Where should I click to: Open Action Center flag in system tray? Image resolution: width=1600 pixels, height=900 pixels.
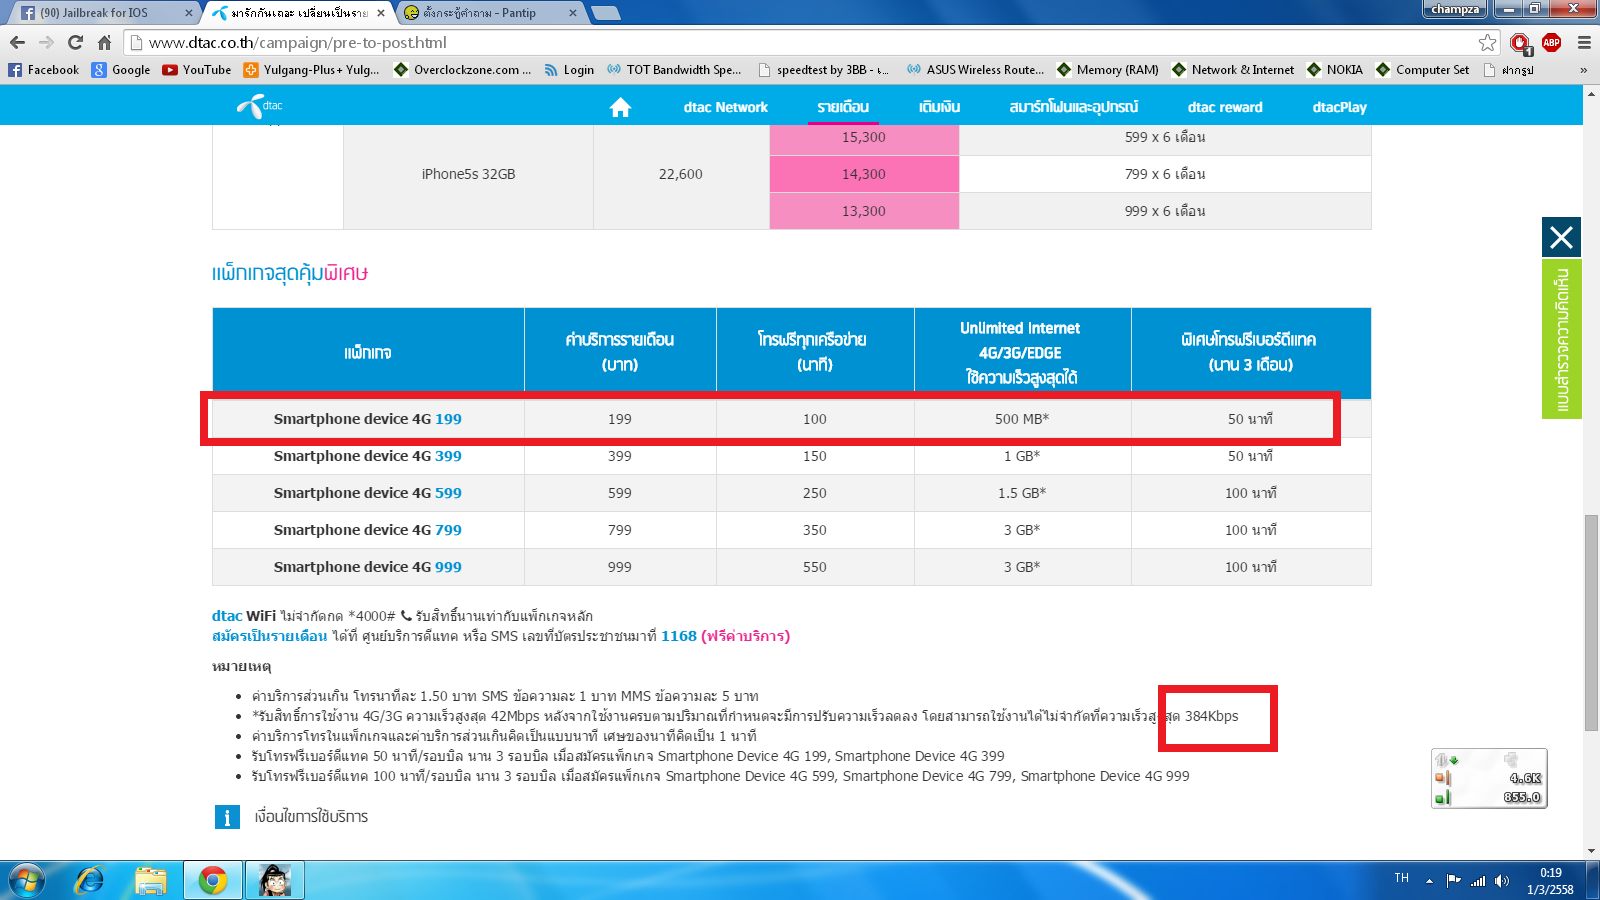[x=1454, y=881]
